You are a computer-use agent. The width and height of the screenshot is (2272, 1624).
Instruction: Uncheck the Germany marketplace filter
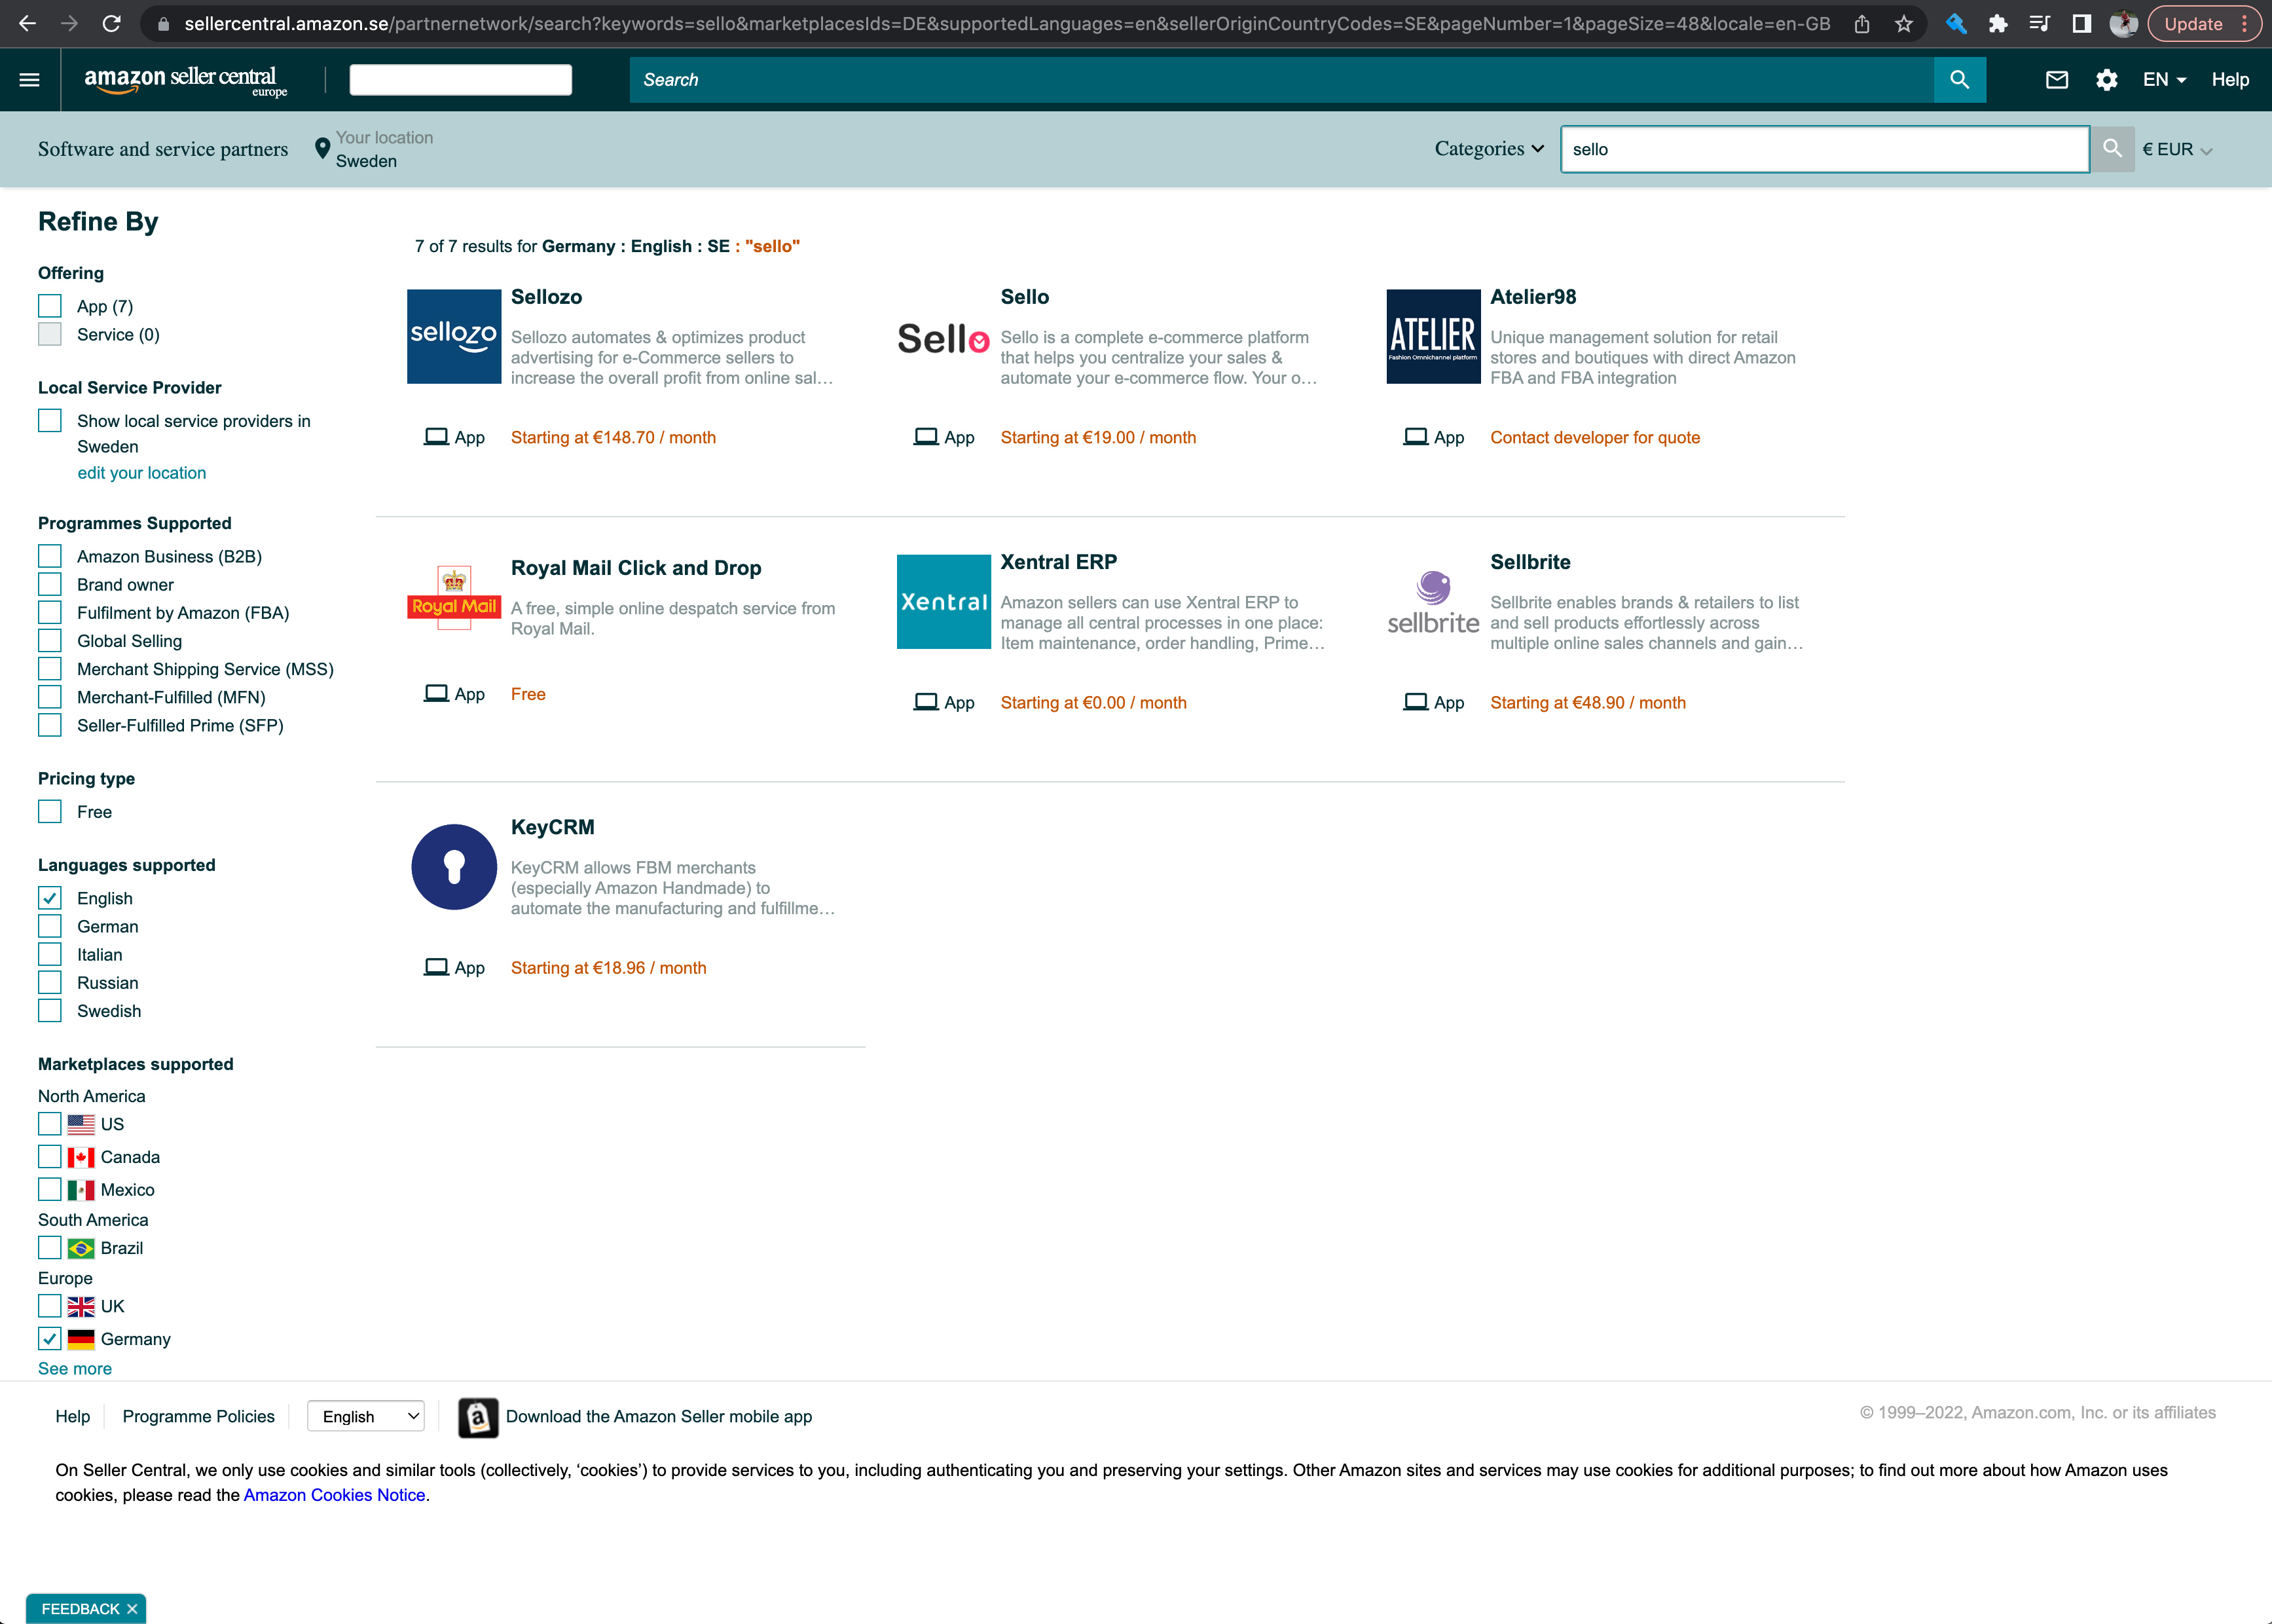(x=50, y=1338)
